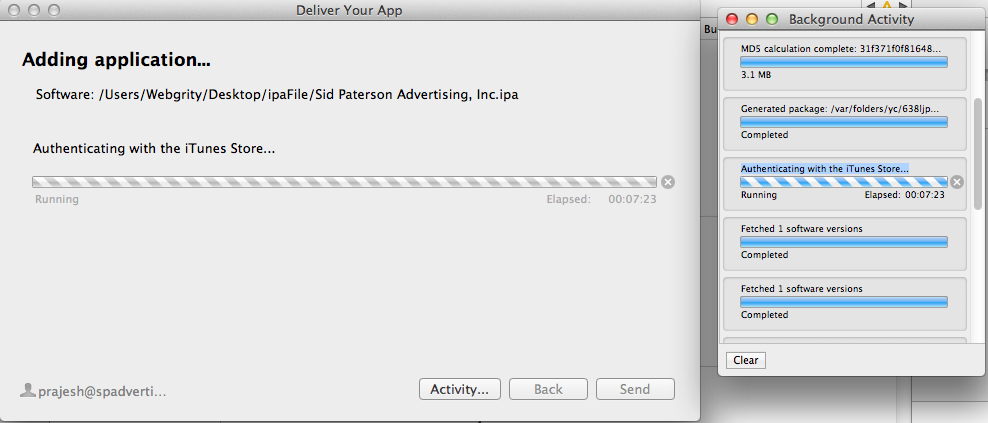Click the striped progress bar in Deliver Your App
Image resolution: width=988 pixels, height=423 pixels.
point(344,182)
